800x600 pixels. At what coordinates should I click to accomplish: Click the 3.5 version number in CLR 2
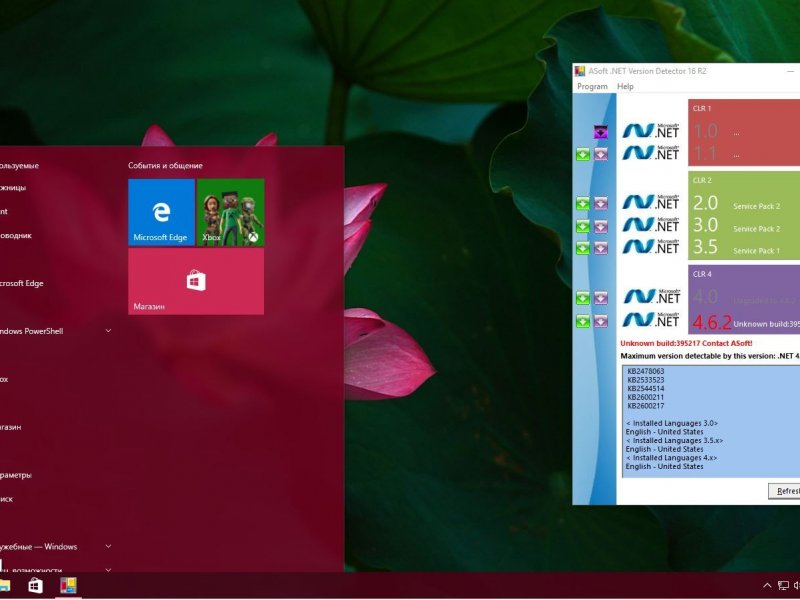(x=705, y=247)
